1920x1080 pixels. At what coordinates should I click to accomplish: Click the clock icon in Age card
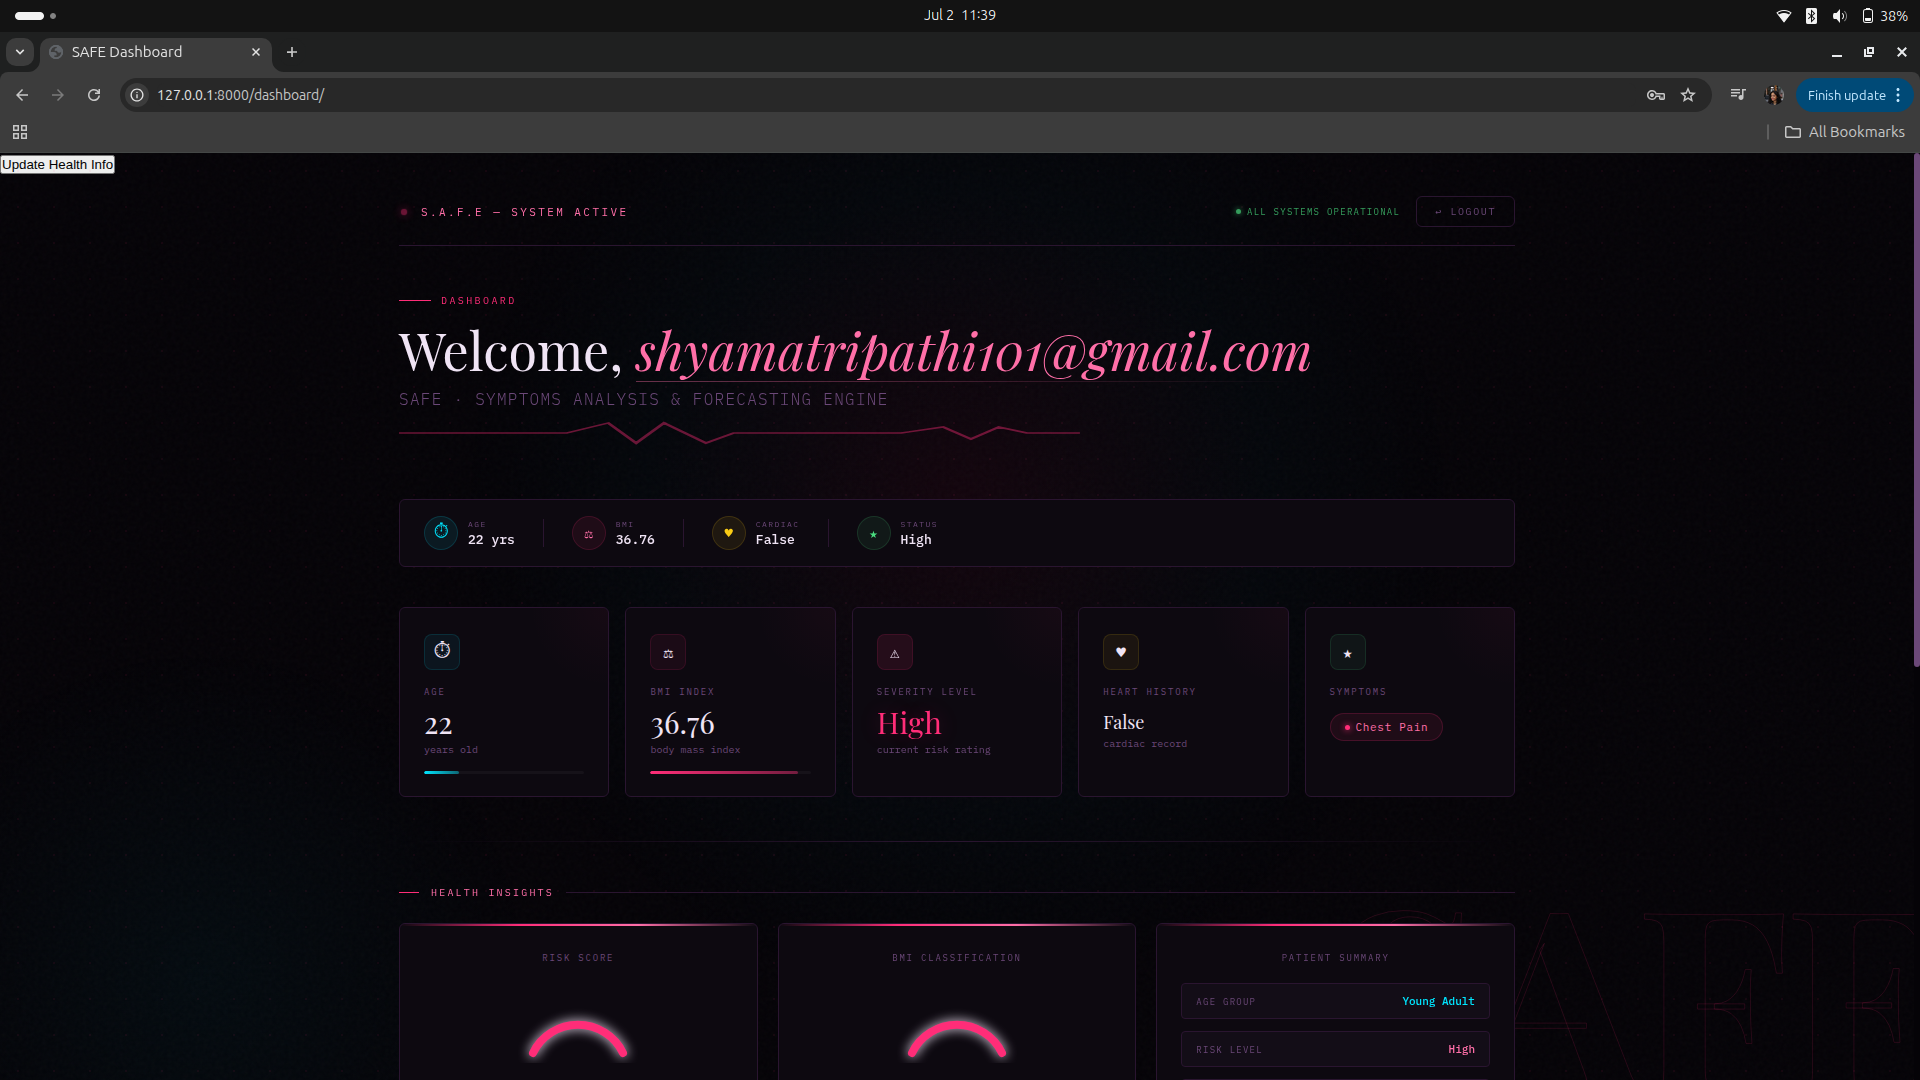[x=442, y=651]
